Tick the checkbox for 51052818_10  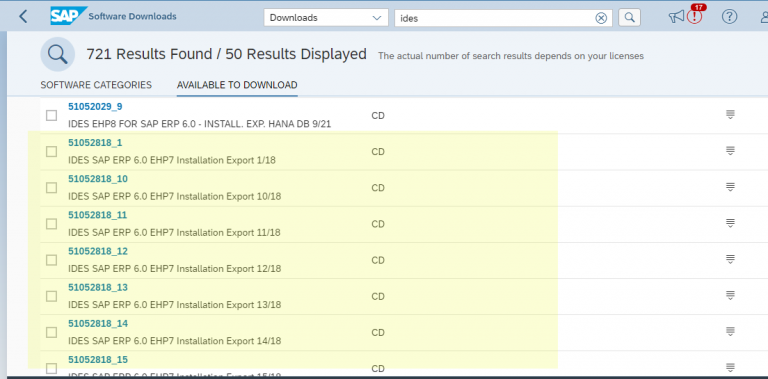pos(51,188)
